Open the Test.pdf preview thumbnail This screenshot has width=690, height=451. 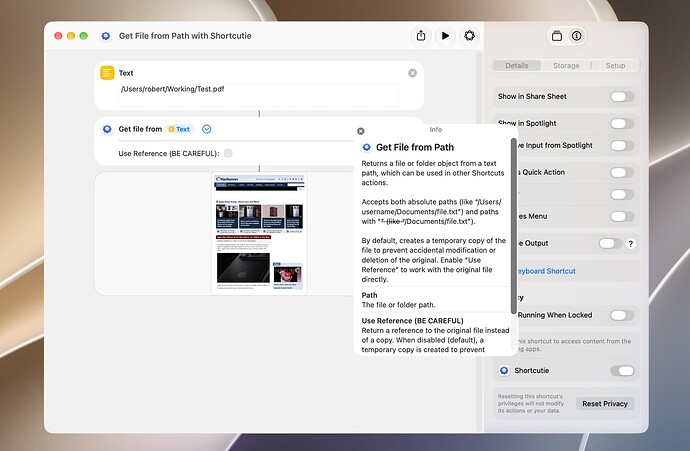(x=259, y=234)
